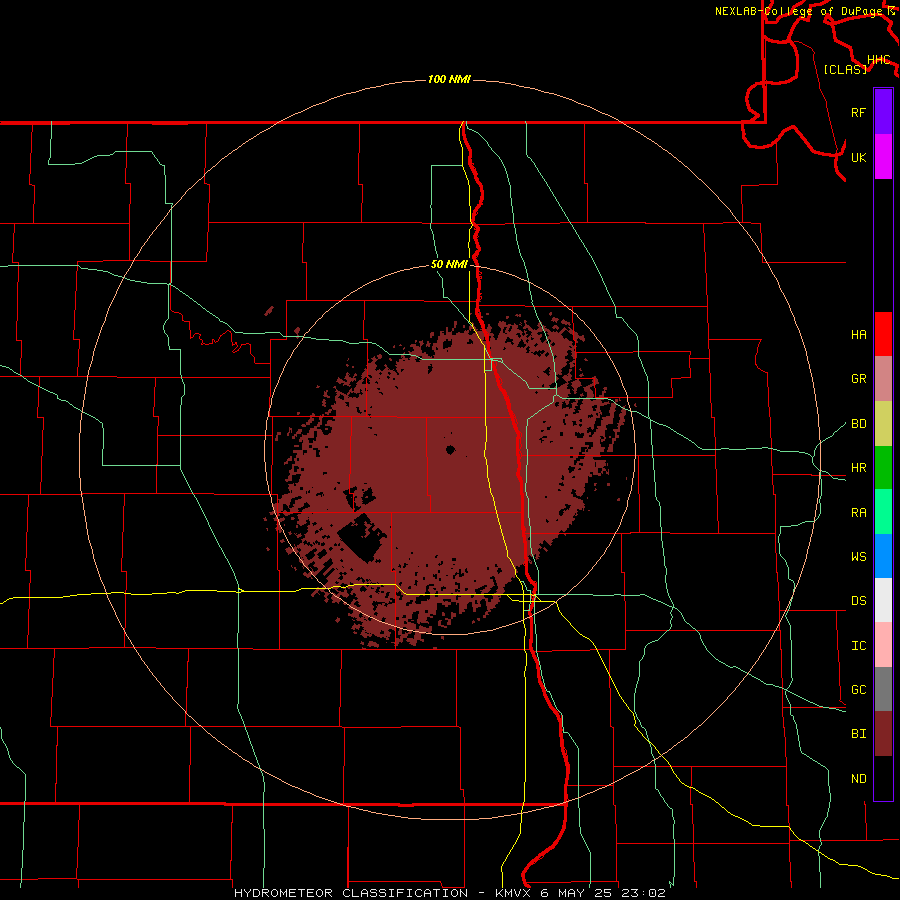The height and width of the screenshot is (900, 900).
Task: Click the BI legend label
Action: pyautogui.click(x=858, y=734)
